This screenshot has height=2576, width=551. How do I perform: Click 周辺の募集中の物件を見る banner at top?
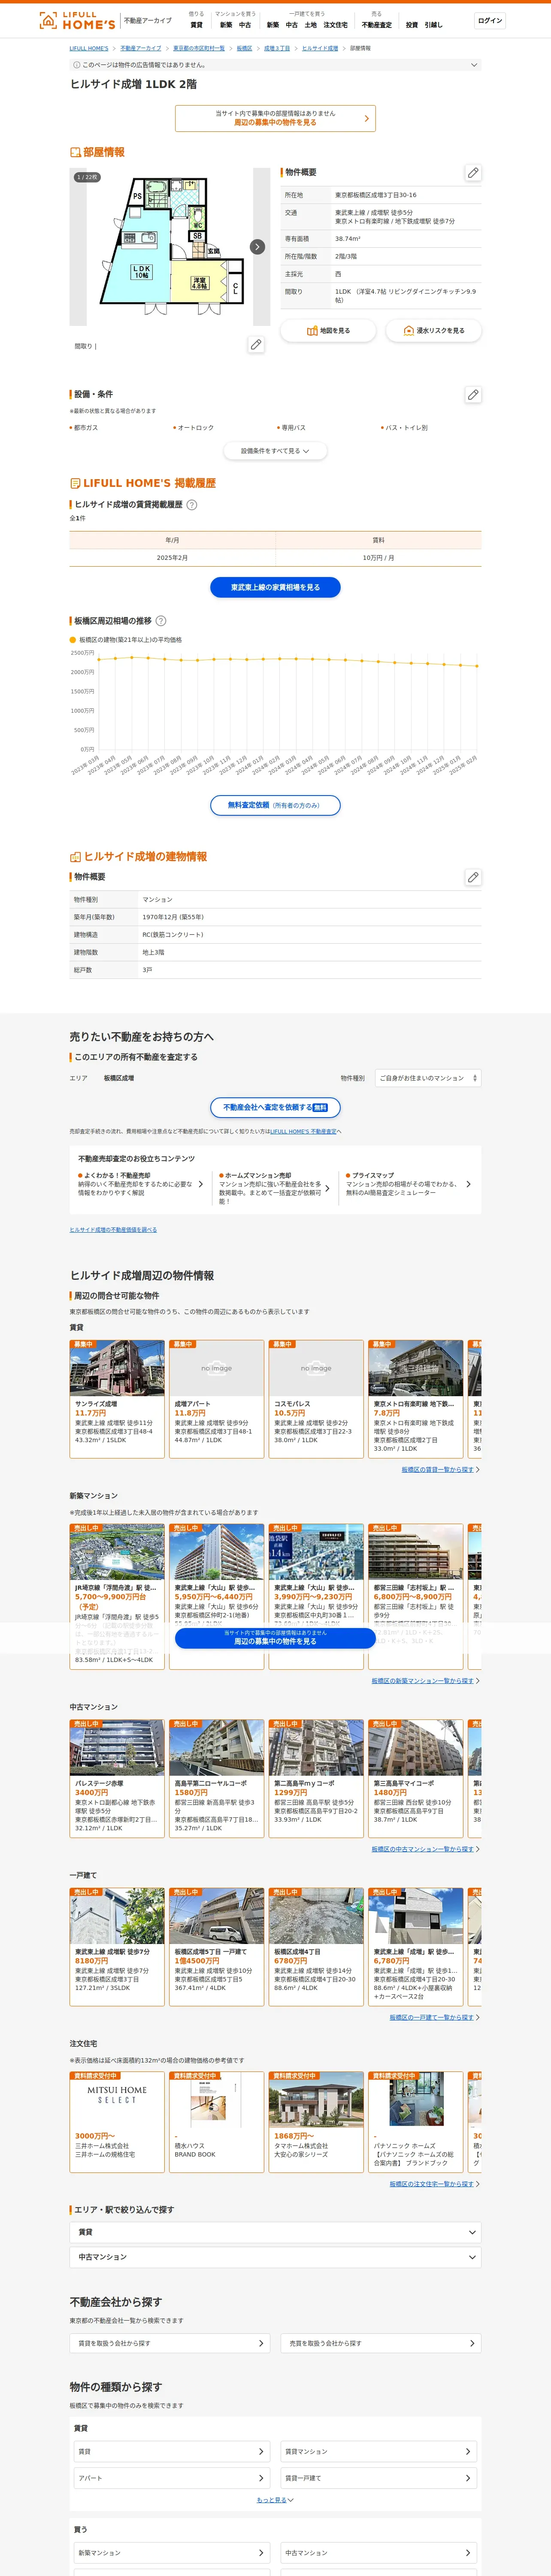275,118
